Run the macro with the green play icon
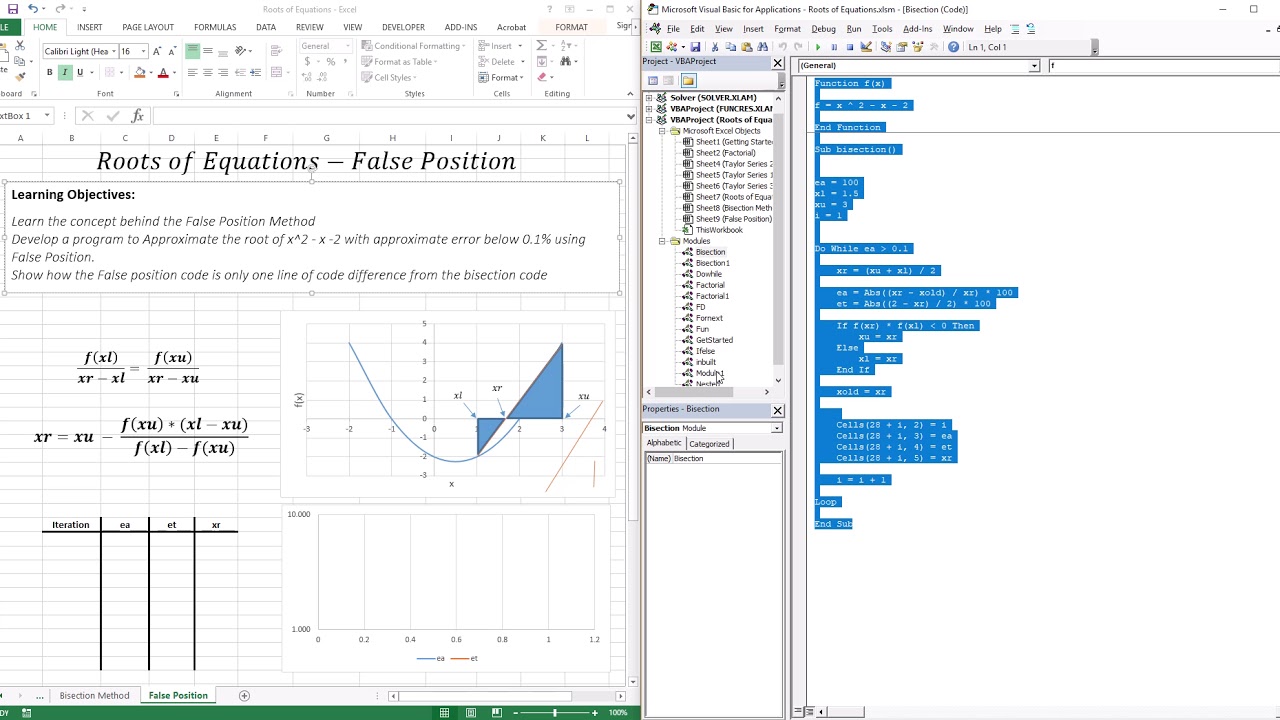Viewport: 1280px width, 720px height. point(818,47)
